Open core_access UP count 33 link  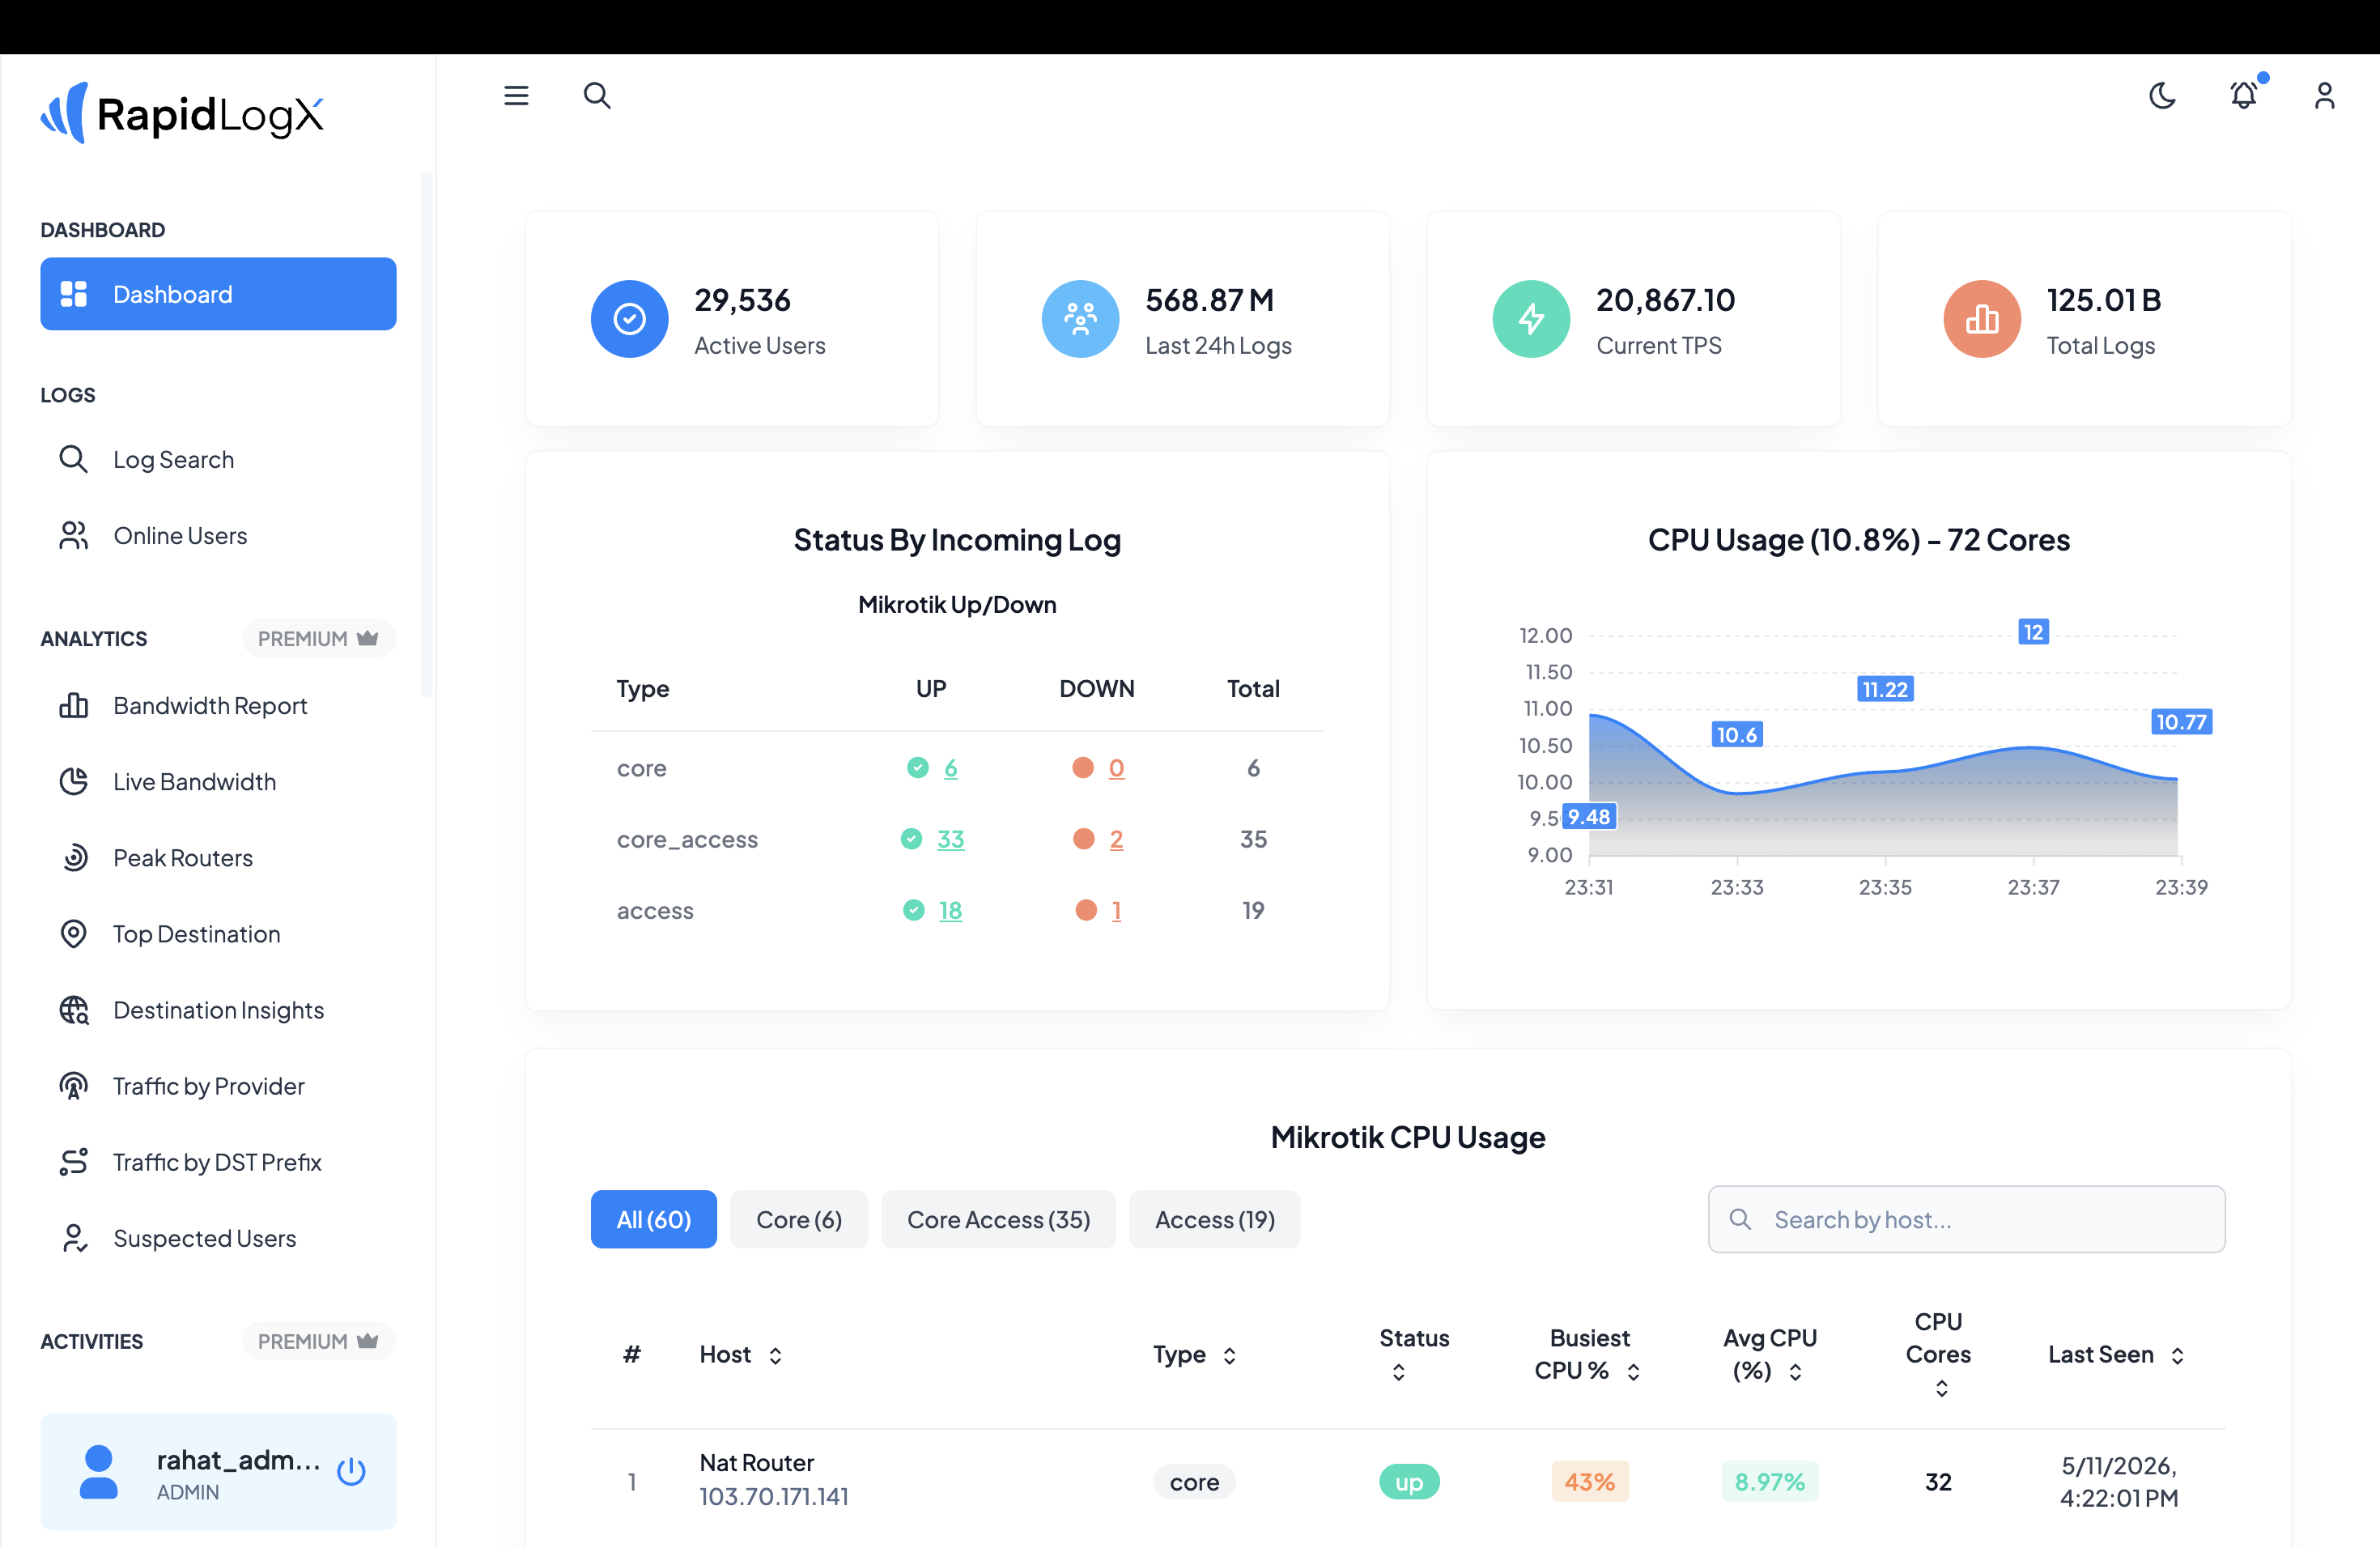tap(950, 839)
